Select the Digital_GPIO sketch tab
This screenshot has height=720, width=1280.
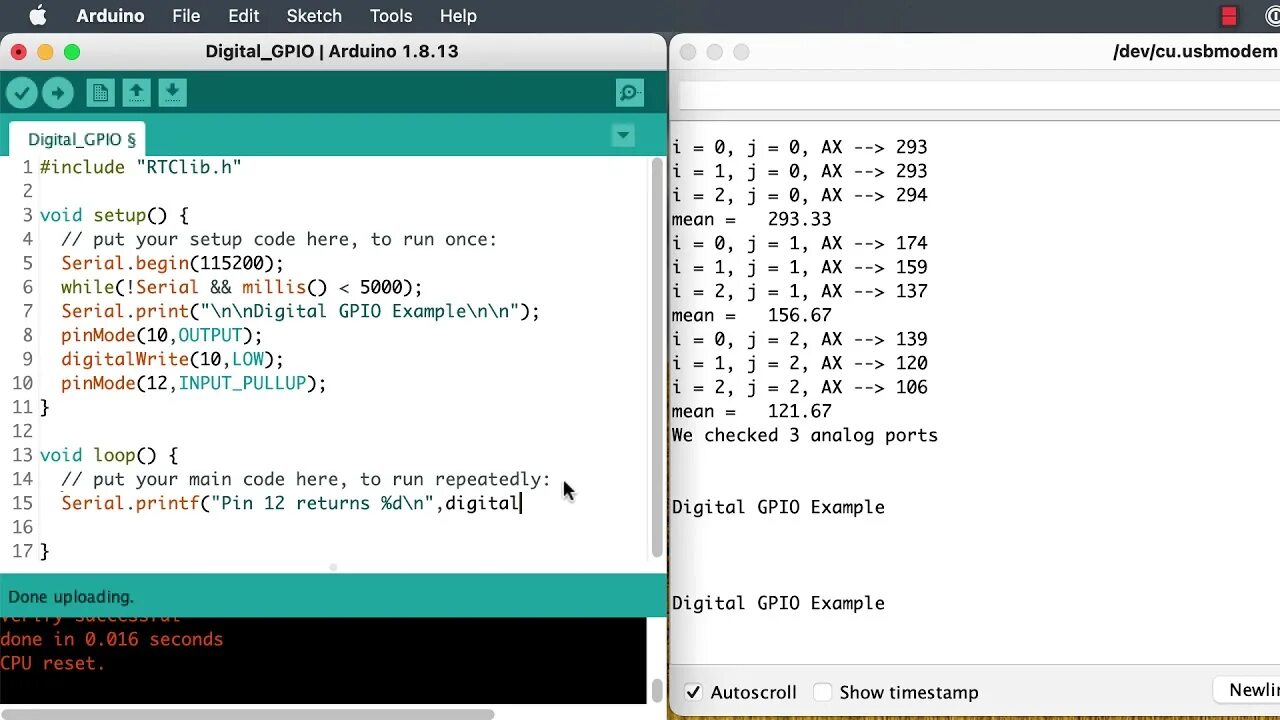point(77,139)
